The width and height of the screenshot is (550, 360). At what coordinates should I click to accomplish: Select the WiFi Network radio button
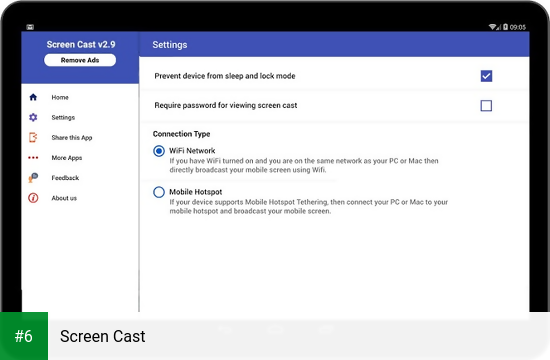pos(159,151)
